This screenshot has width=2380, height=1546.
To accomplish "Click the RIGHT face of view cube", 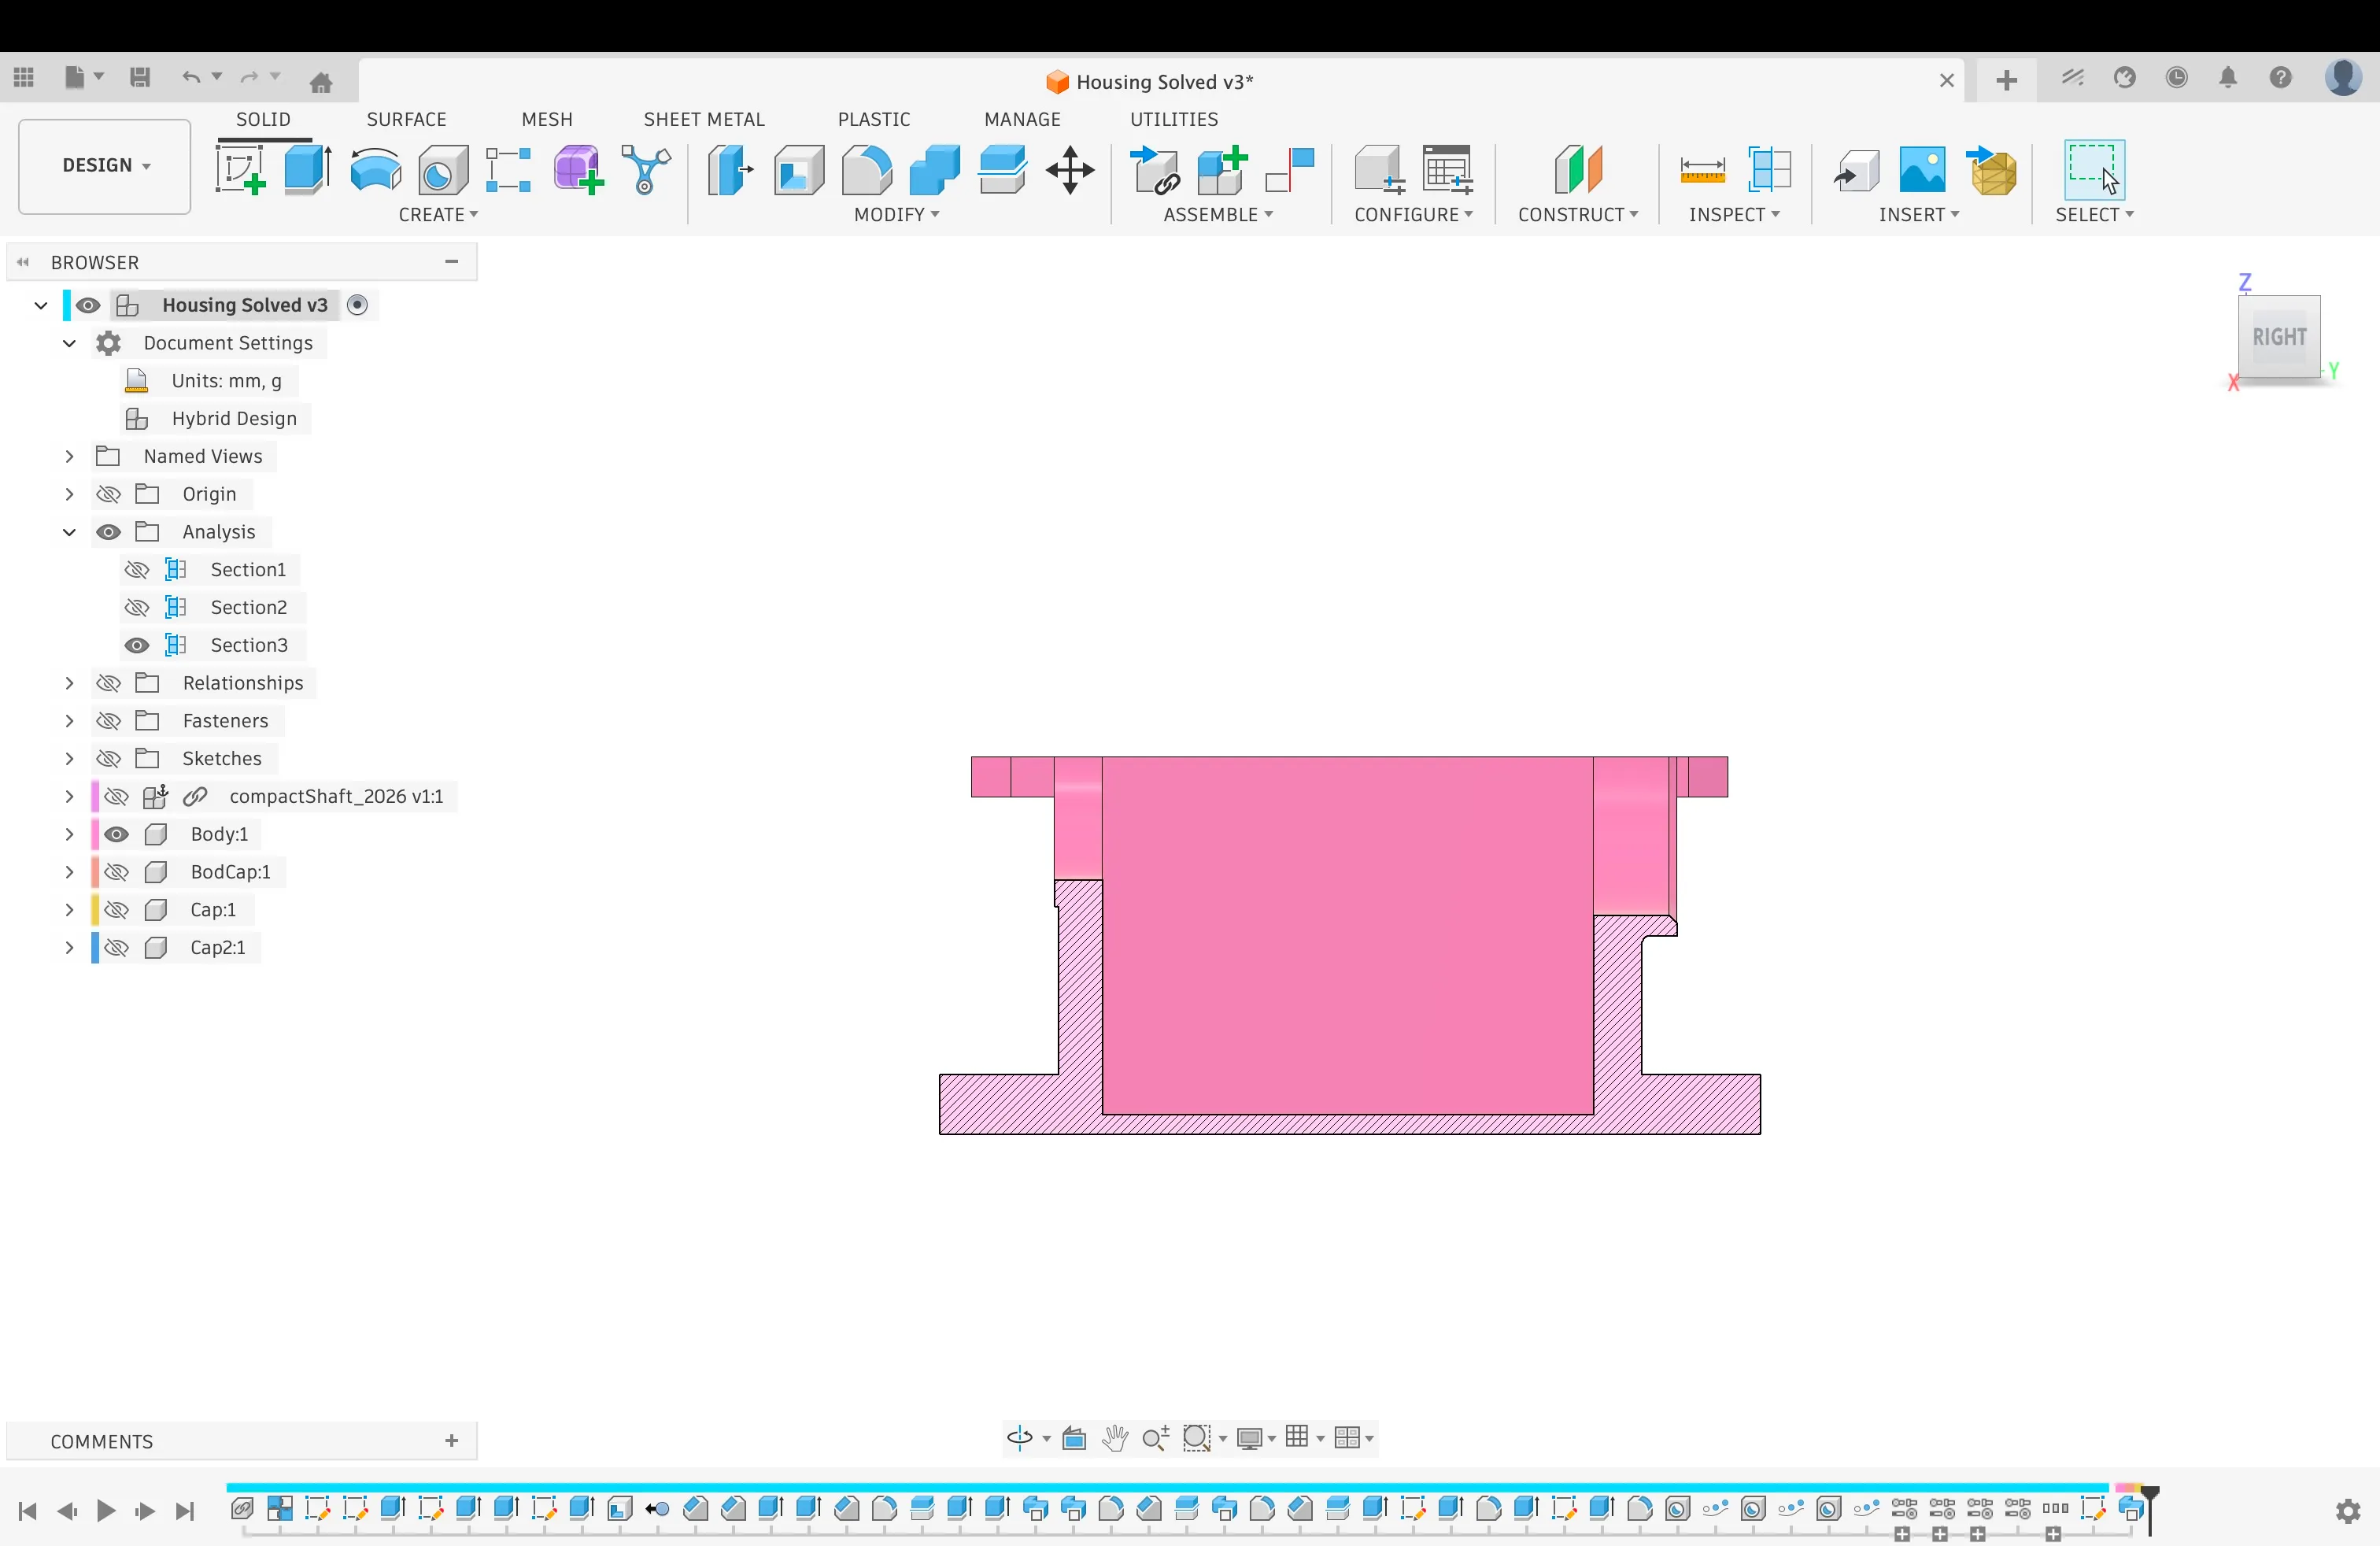I will point(2279,337).
